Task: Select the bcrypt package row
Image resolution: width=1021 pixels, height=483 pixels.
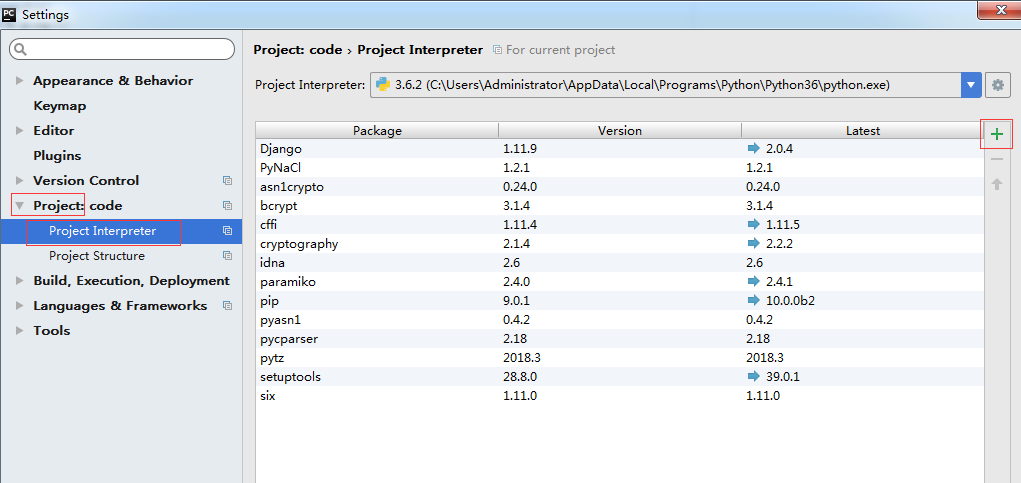Action: tap(619, 206)
